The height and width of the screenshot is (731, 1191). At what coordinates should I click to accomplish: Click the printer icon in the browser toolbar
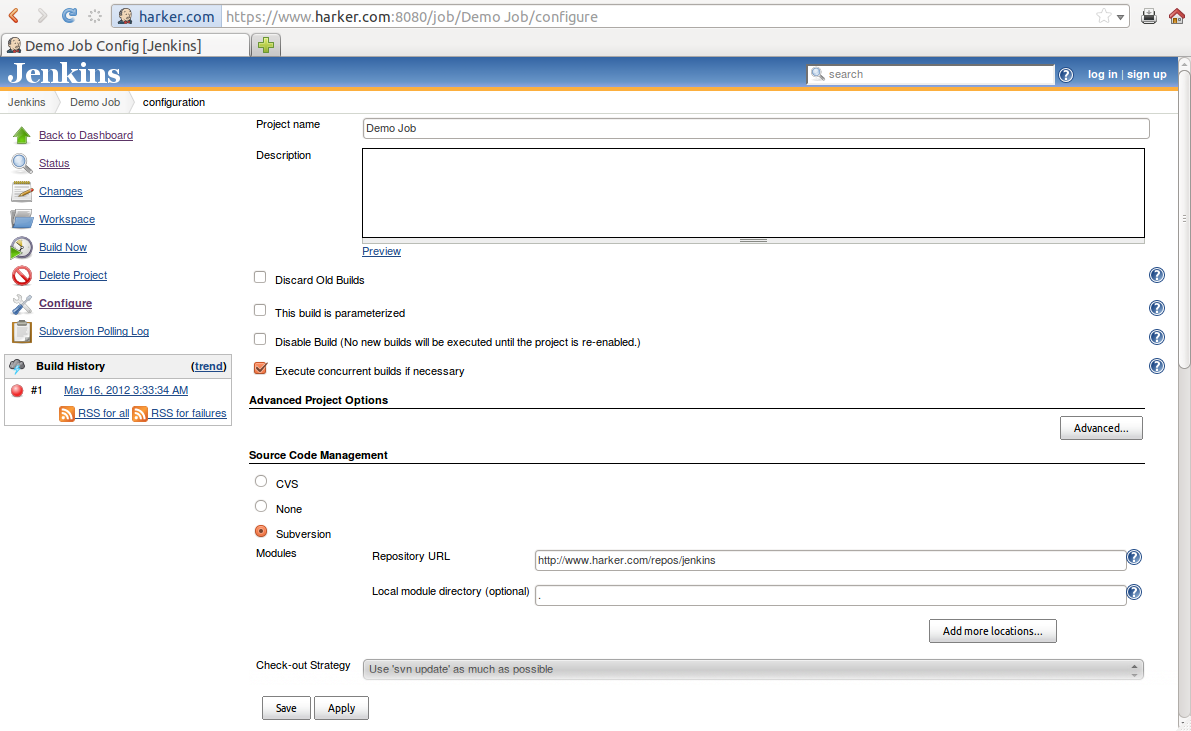pyautogui.click(x=1148, y=16)
